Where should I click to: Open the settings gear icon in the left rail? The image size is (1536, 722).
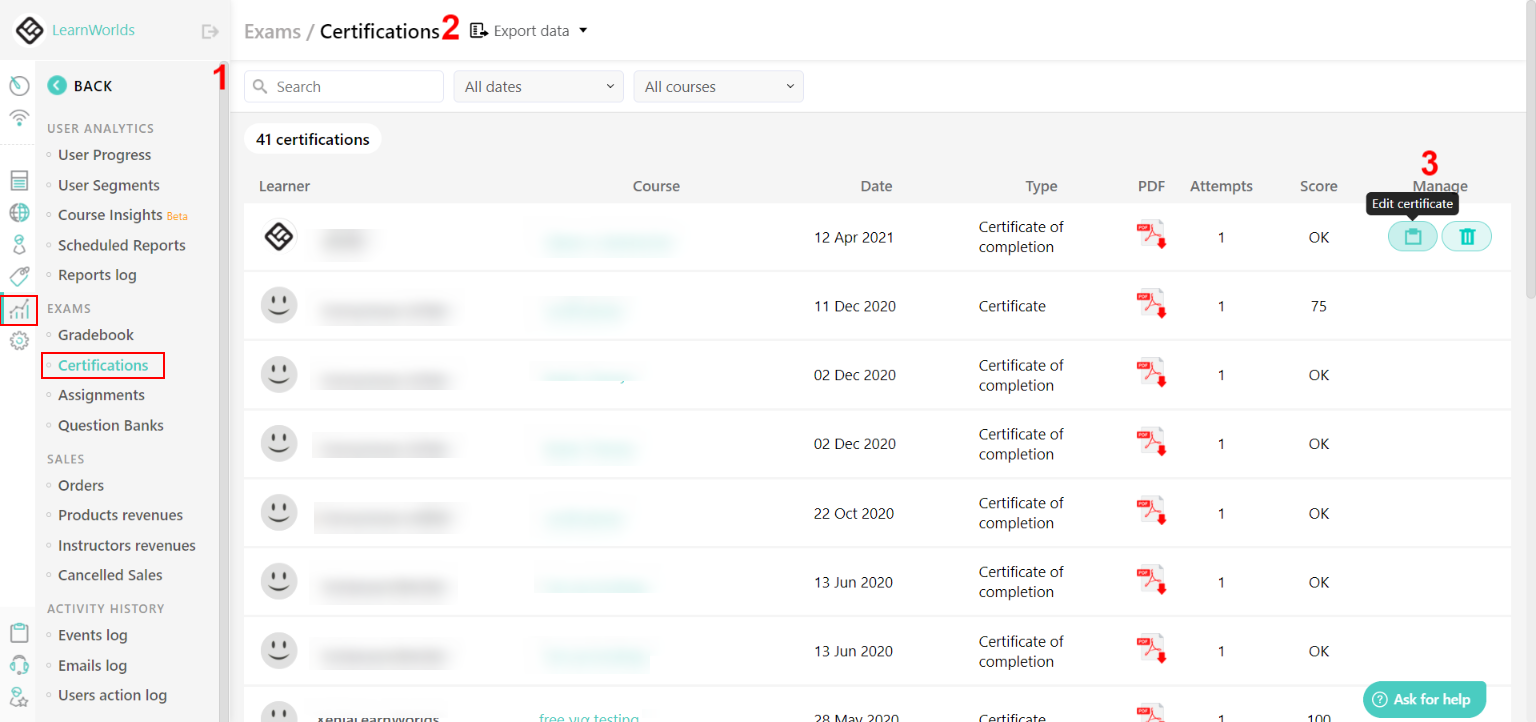pos(18,341)
